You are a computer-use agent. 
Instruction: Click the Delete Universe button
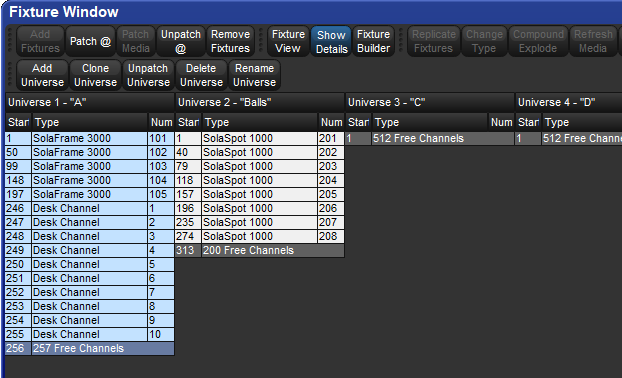[x=202, y=75]
